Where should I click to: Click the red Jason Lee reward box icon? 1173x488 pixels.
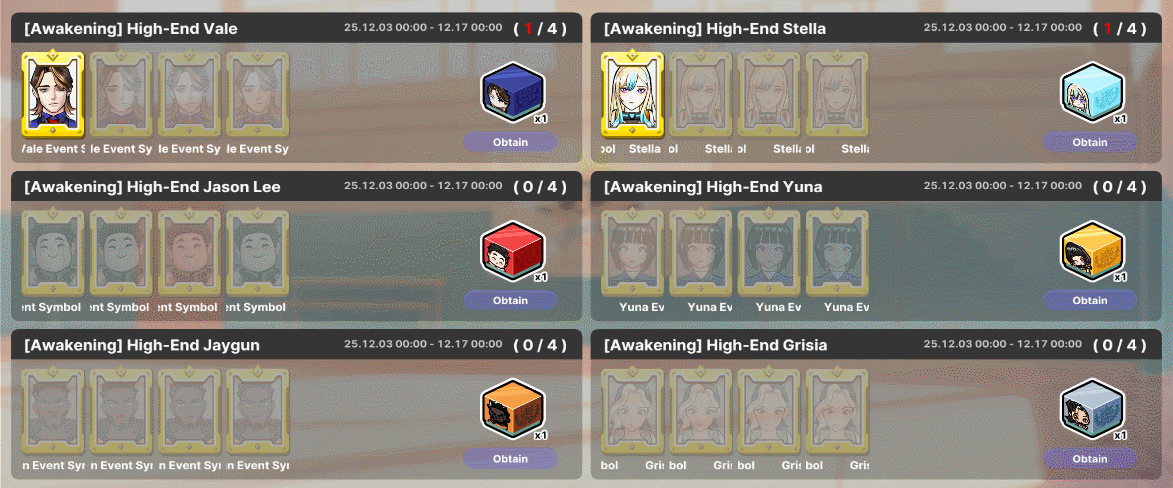click(513, 251)
